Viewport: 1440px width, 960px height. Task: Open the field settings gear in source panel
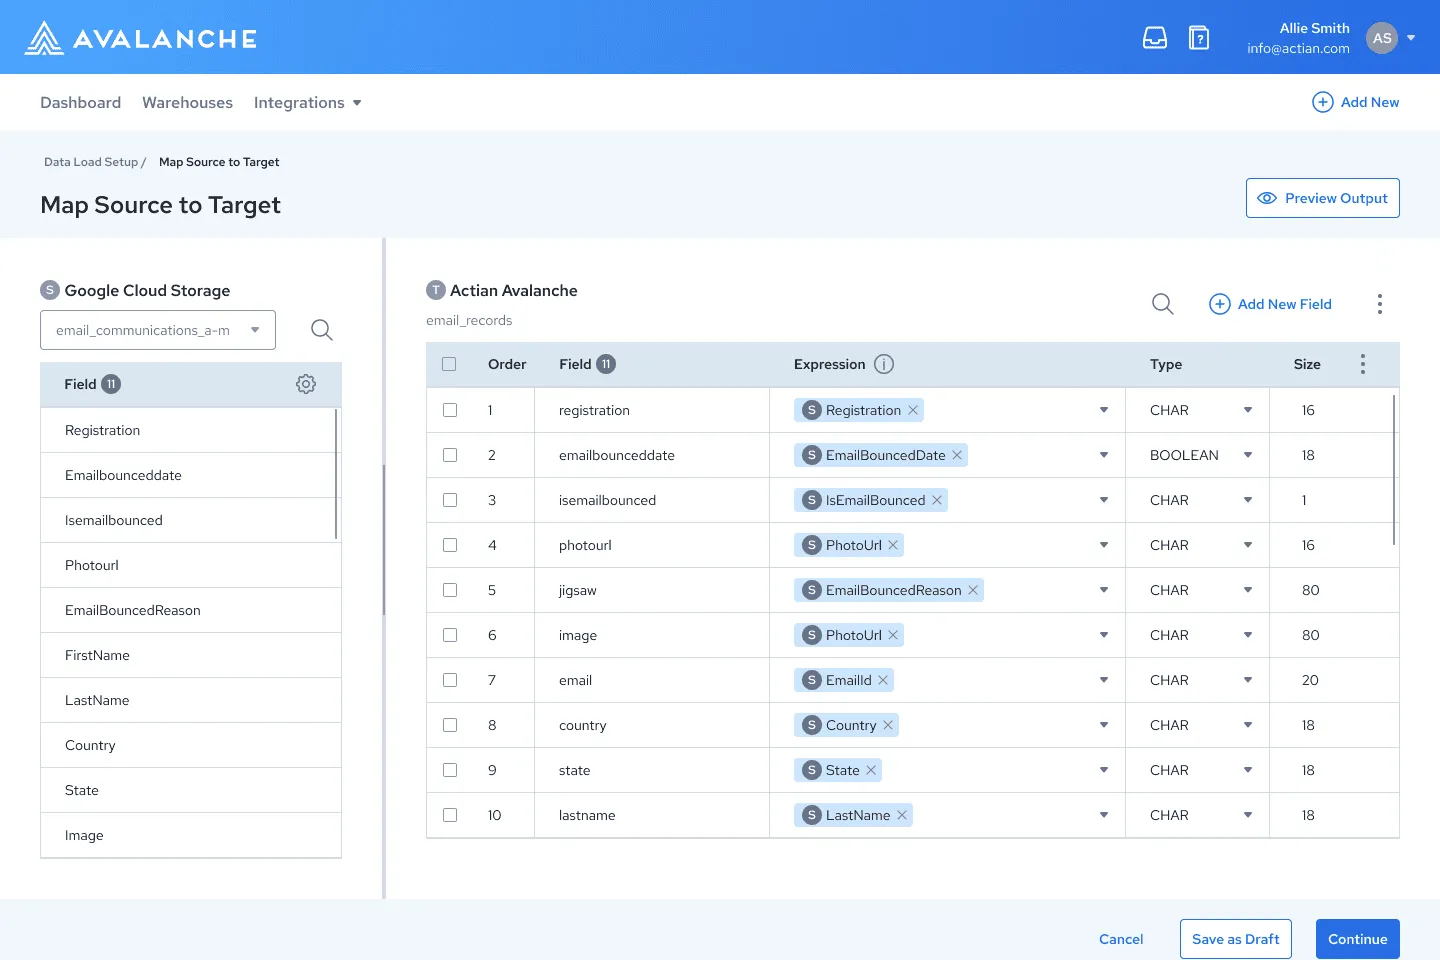305,384
